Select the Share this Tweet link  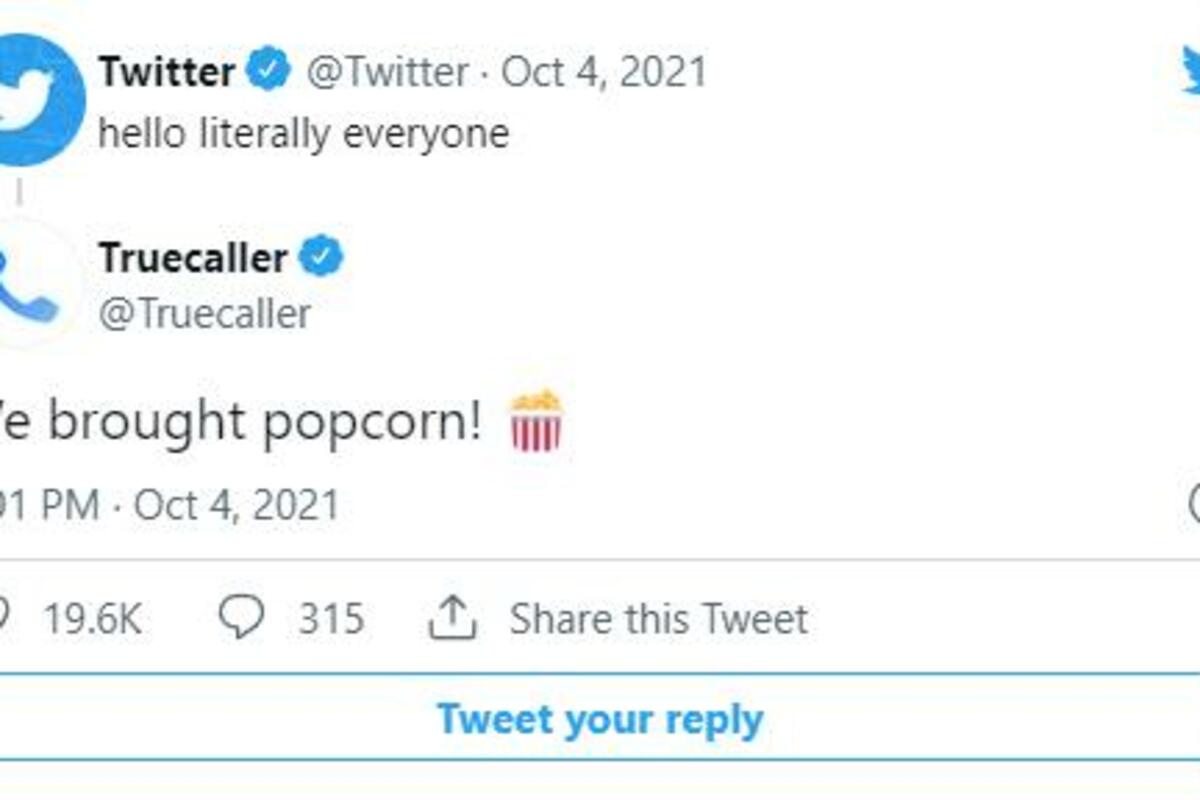[x=658, y=619]
